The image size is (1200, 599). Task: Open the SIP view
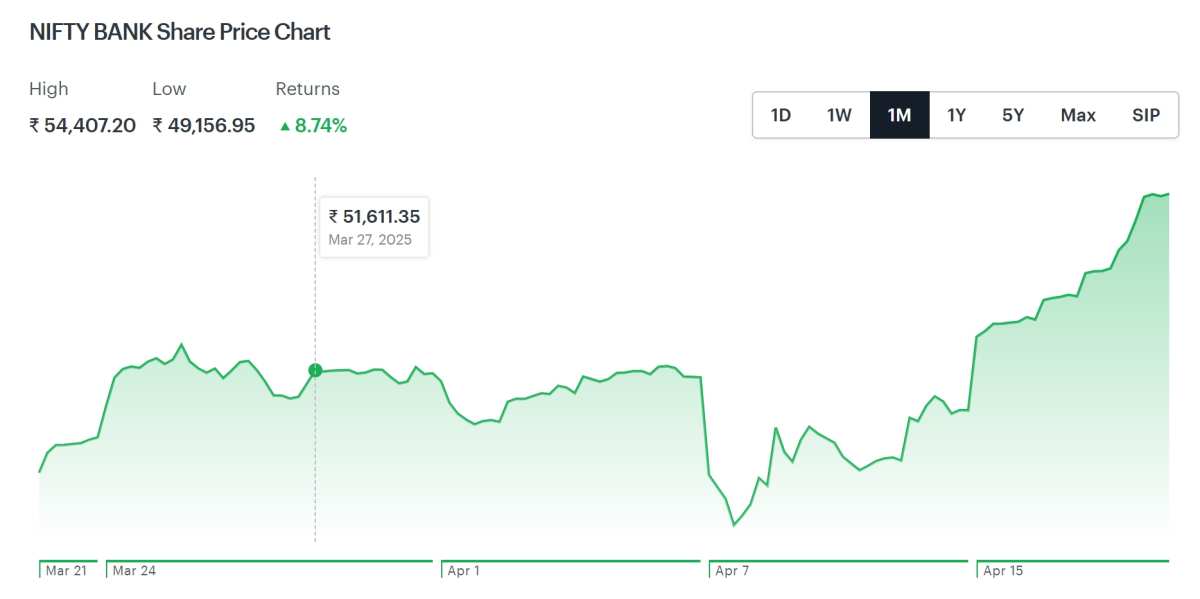[1146, 115]
